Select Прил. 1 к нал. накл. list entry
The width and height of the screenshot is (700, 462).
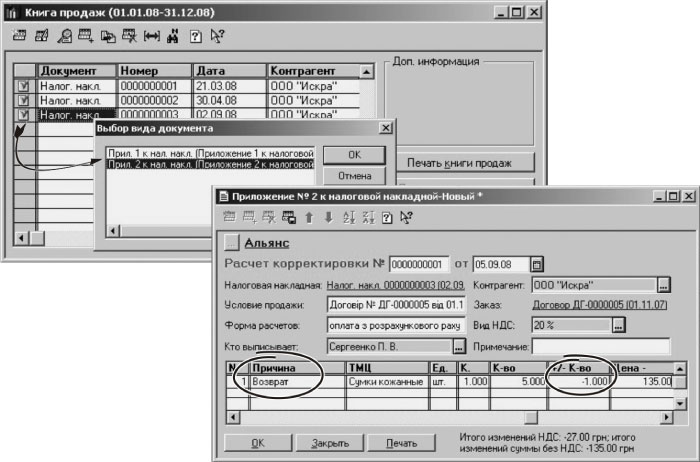211,151
